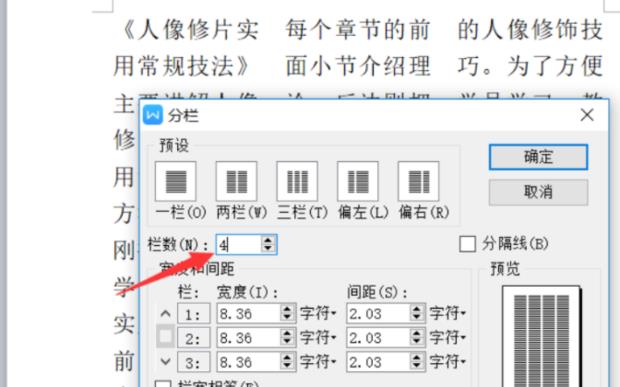Open column 2 间距 unit dropdown 字符
Image resolution: width=620 pixels, height=387 pixels.
tap(448, 338)
